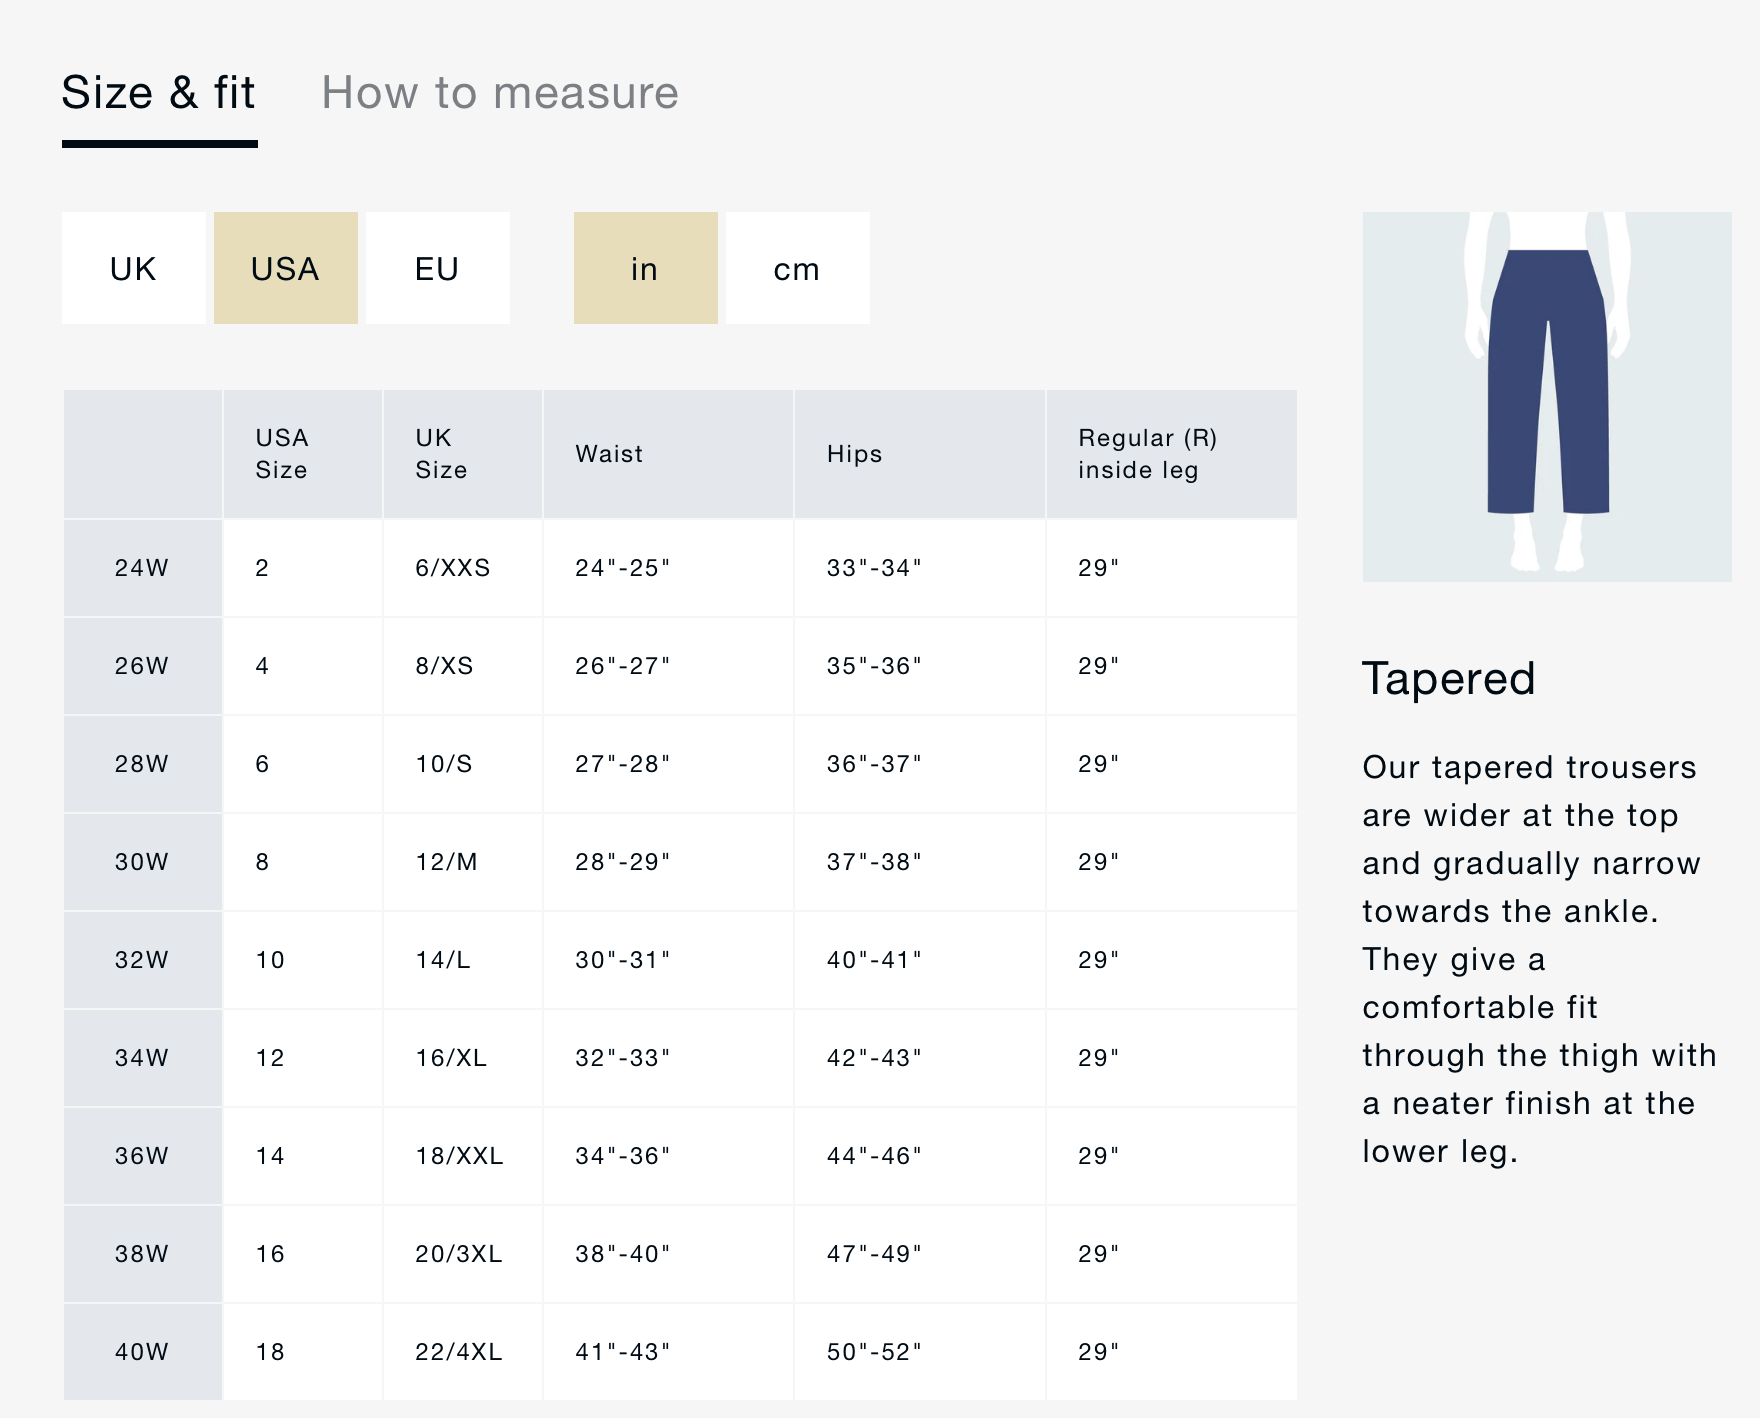
Task: Select the 28W size row
Action: pyautogui.click(x=142, y=764)
